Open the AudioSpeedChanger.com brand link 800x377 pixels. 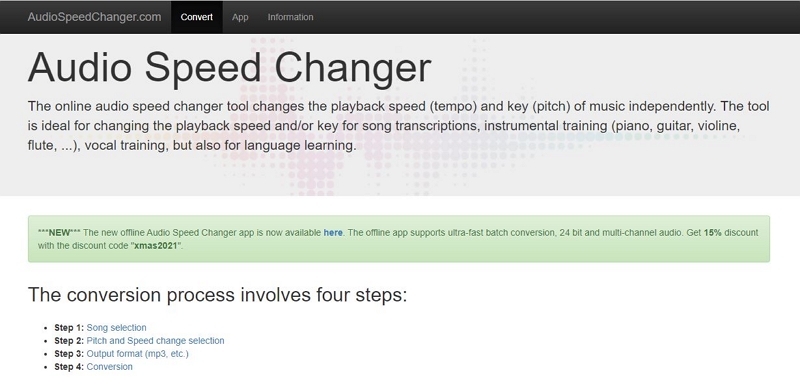(x=94, y=17)
